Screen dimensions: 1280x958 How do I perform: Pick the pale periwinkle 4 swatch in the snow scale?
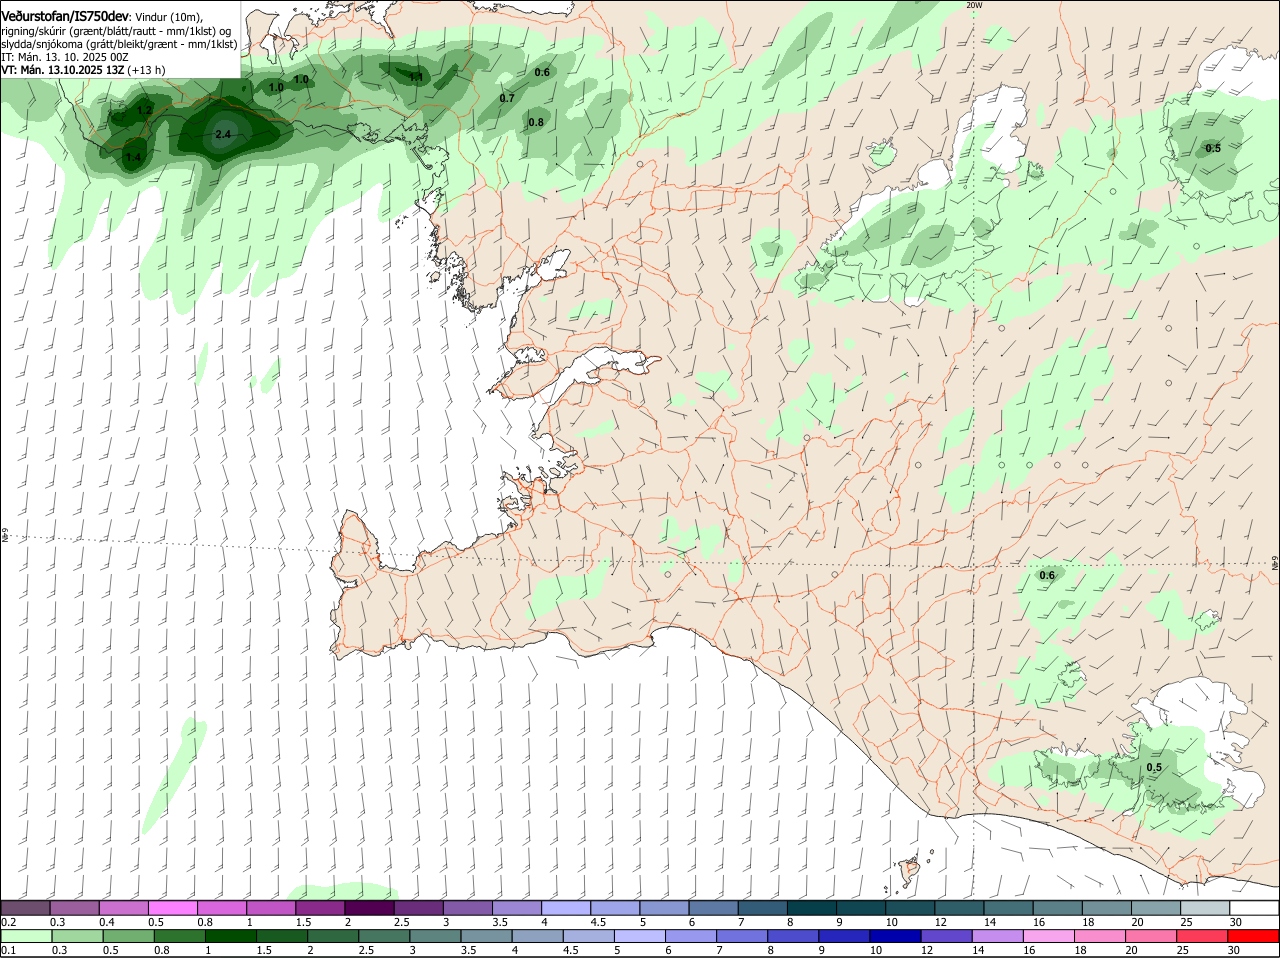[x=566, y=907]
